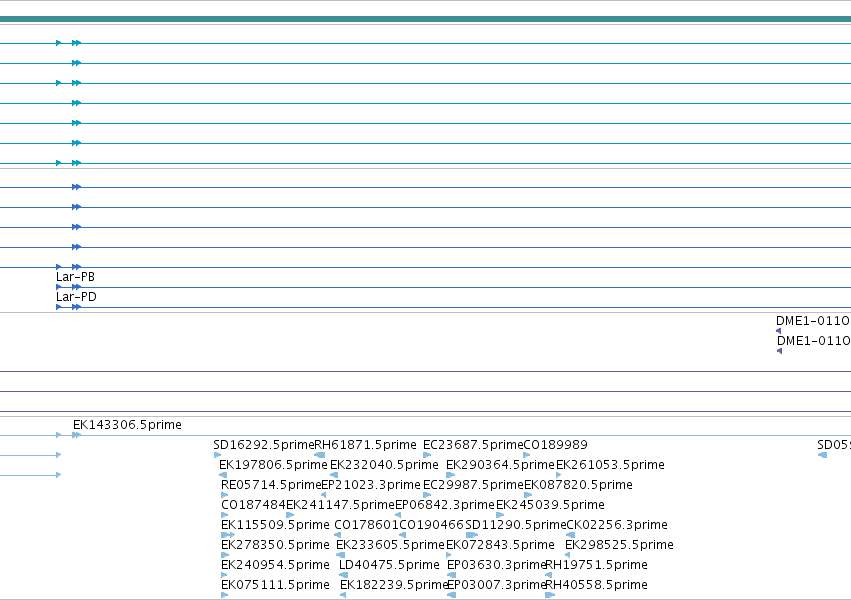This screenshot has width=851, height=600.
Task: Click the EK241147.5prime label
Action: pyautogui.click(x=340, y=505)
